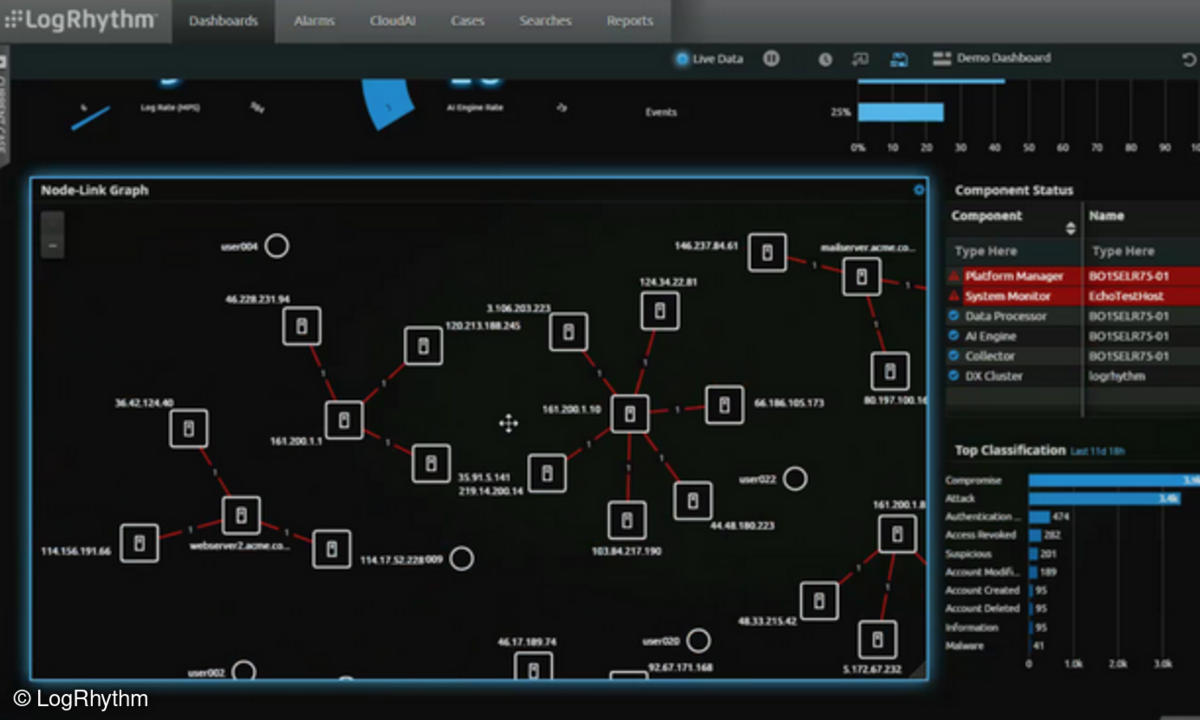
Task: Click the logrhythm name cell
Action: point(1115,376)
